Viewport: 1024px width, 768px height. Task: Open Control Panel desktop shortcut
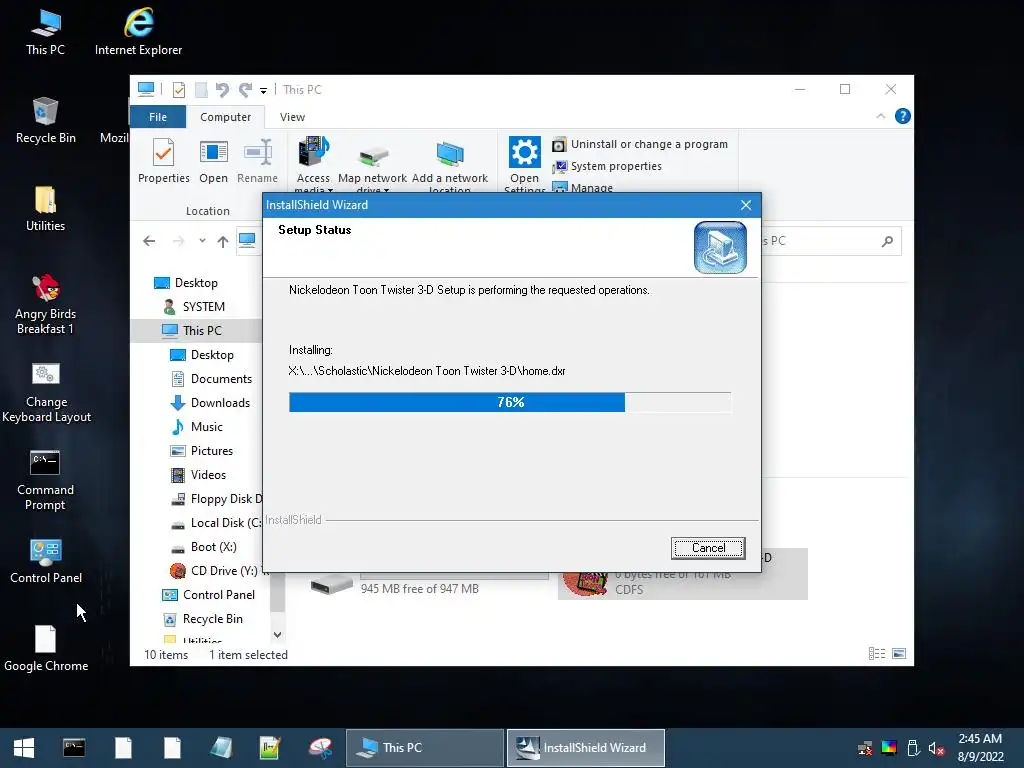(46, 561)
